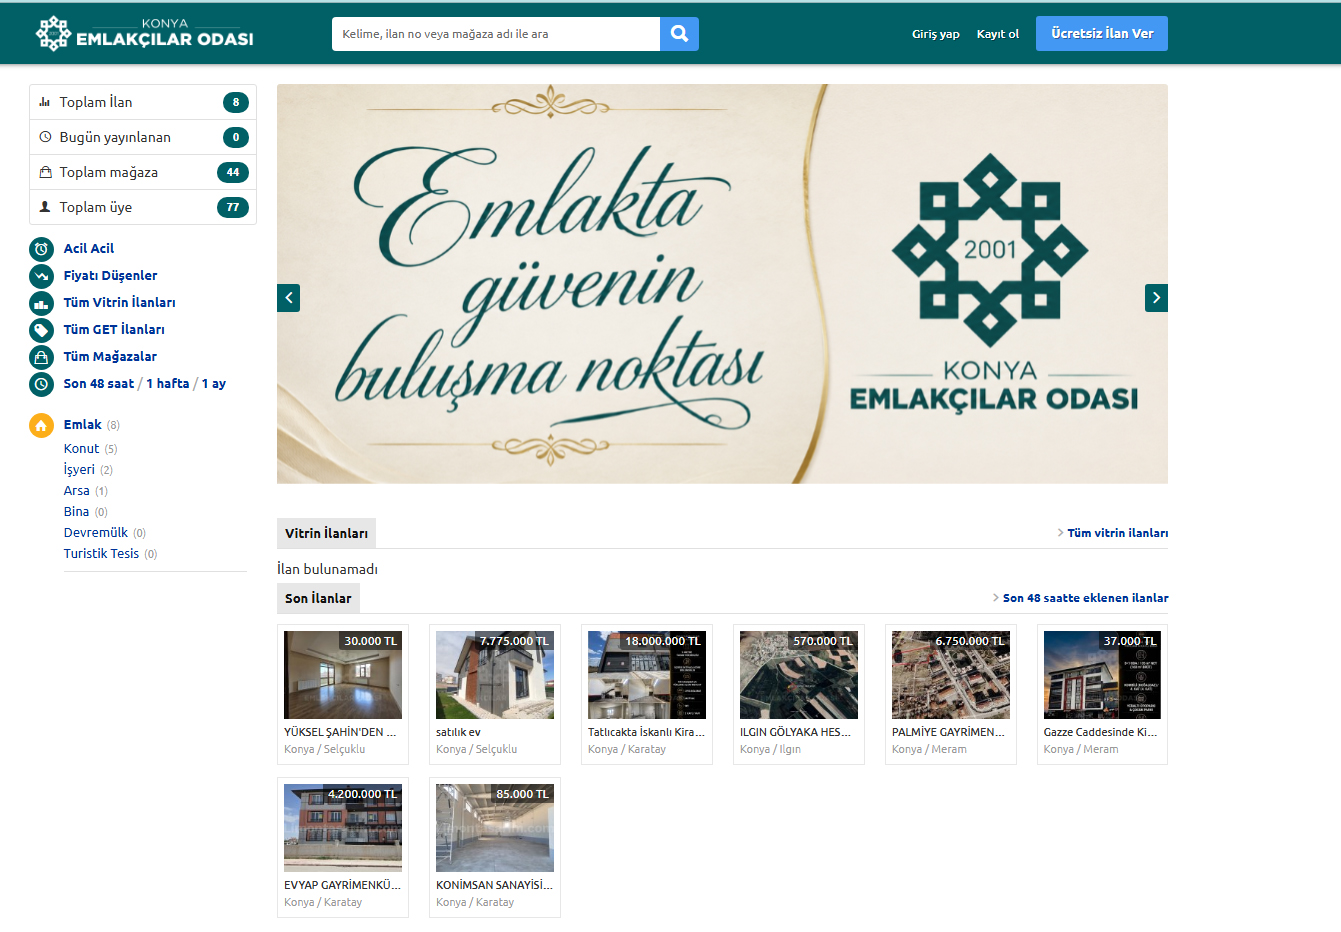Click the 18.000.000 TL listing thumbnail
The image size is (1341, 932).
(647, 675)
